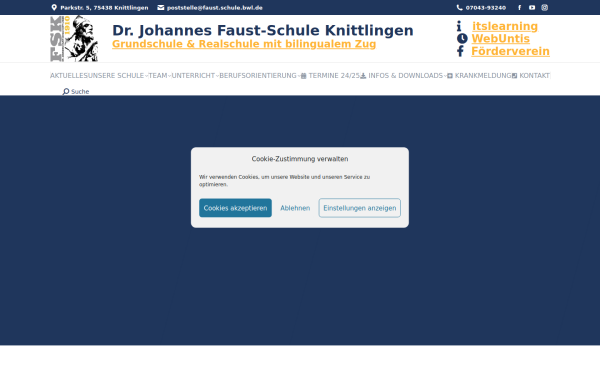Open the Unsere Schule menu item
Screen dimensions: 600x375
tap(116, 76)
